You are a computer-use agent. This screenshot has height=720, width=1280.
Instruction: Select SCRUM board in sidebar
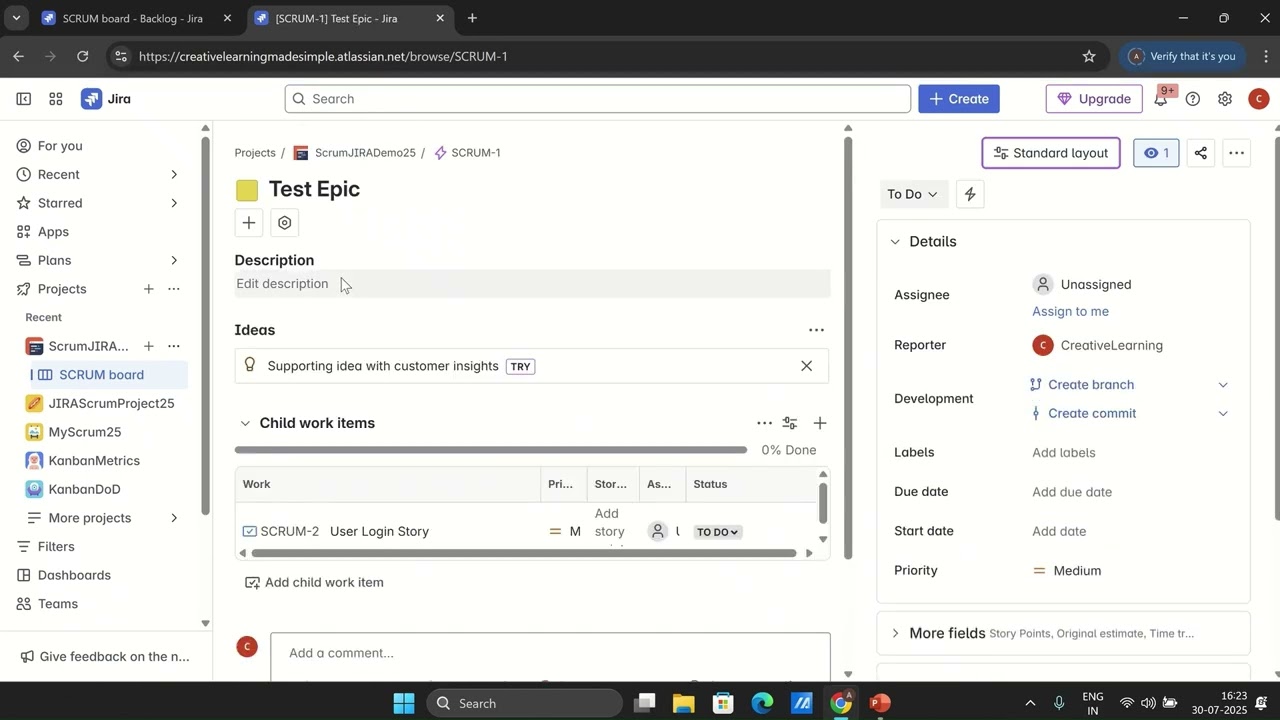[x=108, y=375]
